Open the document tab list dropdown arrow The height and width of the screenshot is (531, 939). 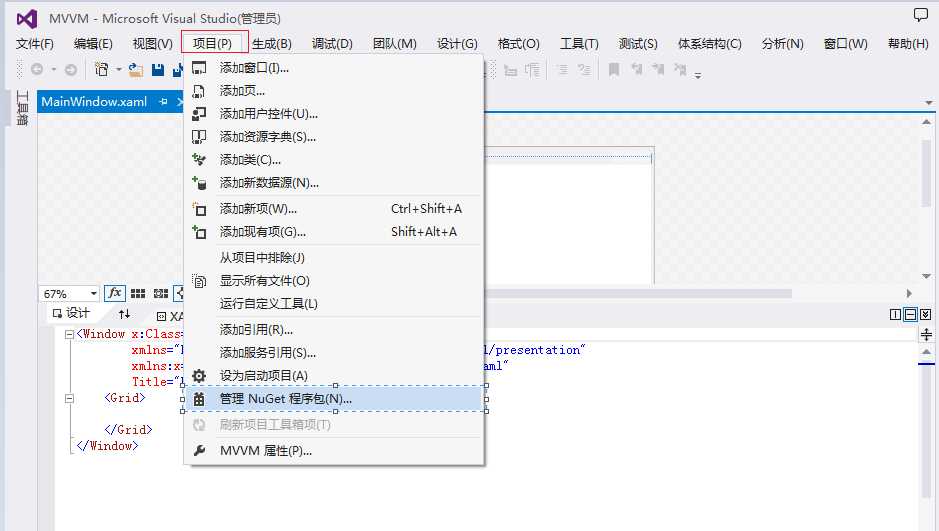point(929,103)
